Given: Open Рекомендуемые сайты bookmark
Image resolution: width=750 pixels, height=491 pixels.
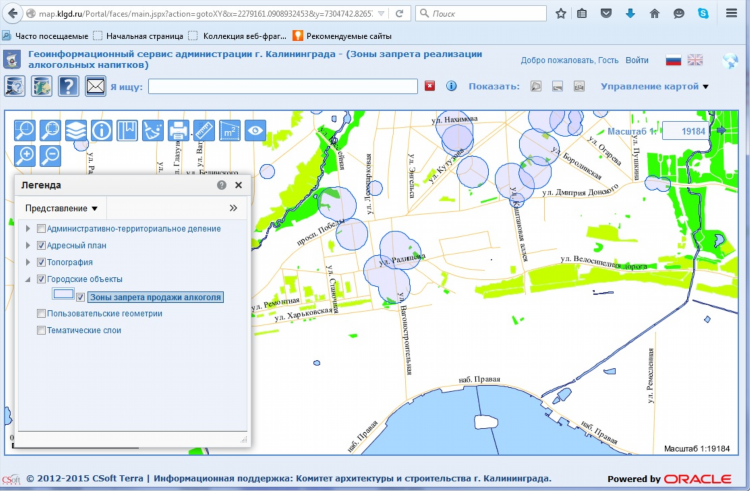Looking at the screenshot, I should pos(342,36).
